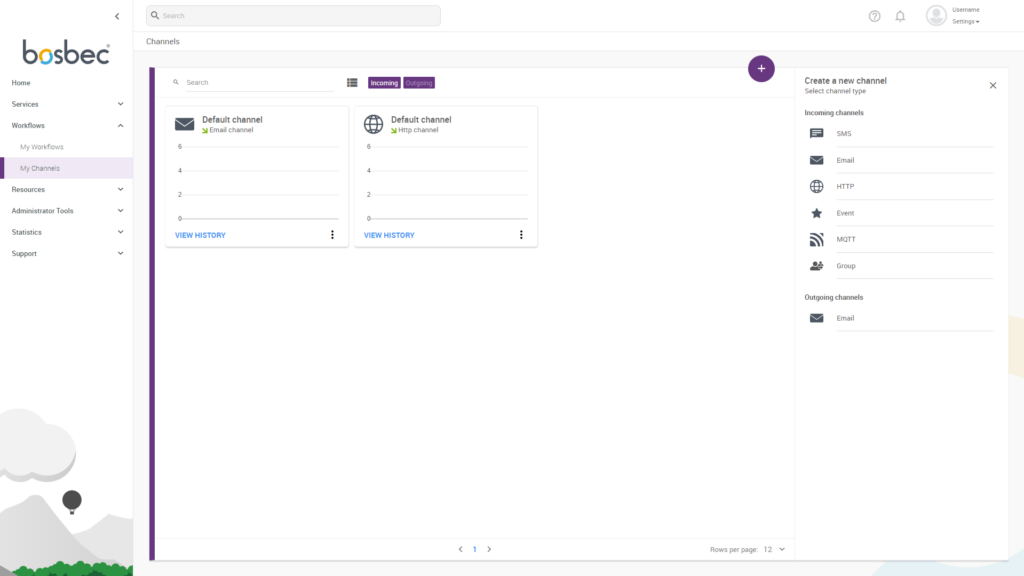Click the magnifier icon in channel search

[x=176, y=82]
